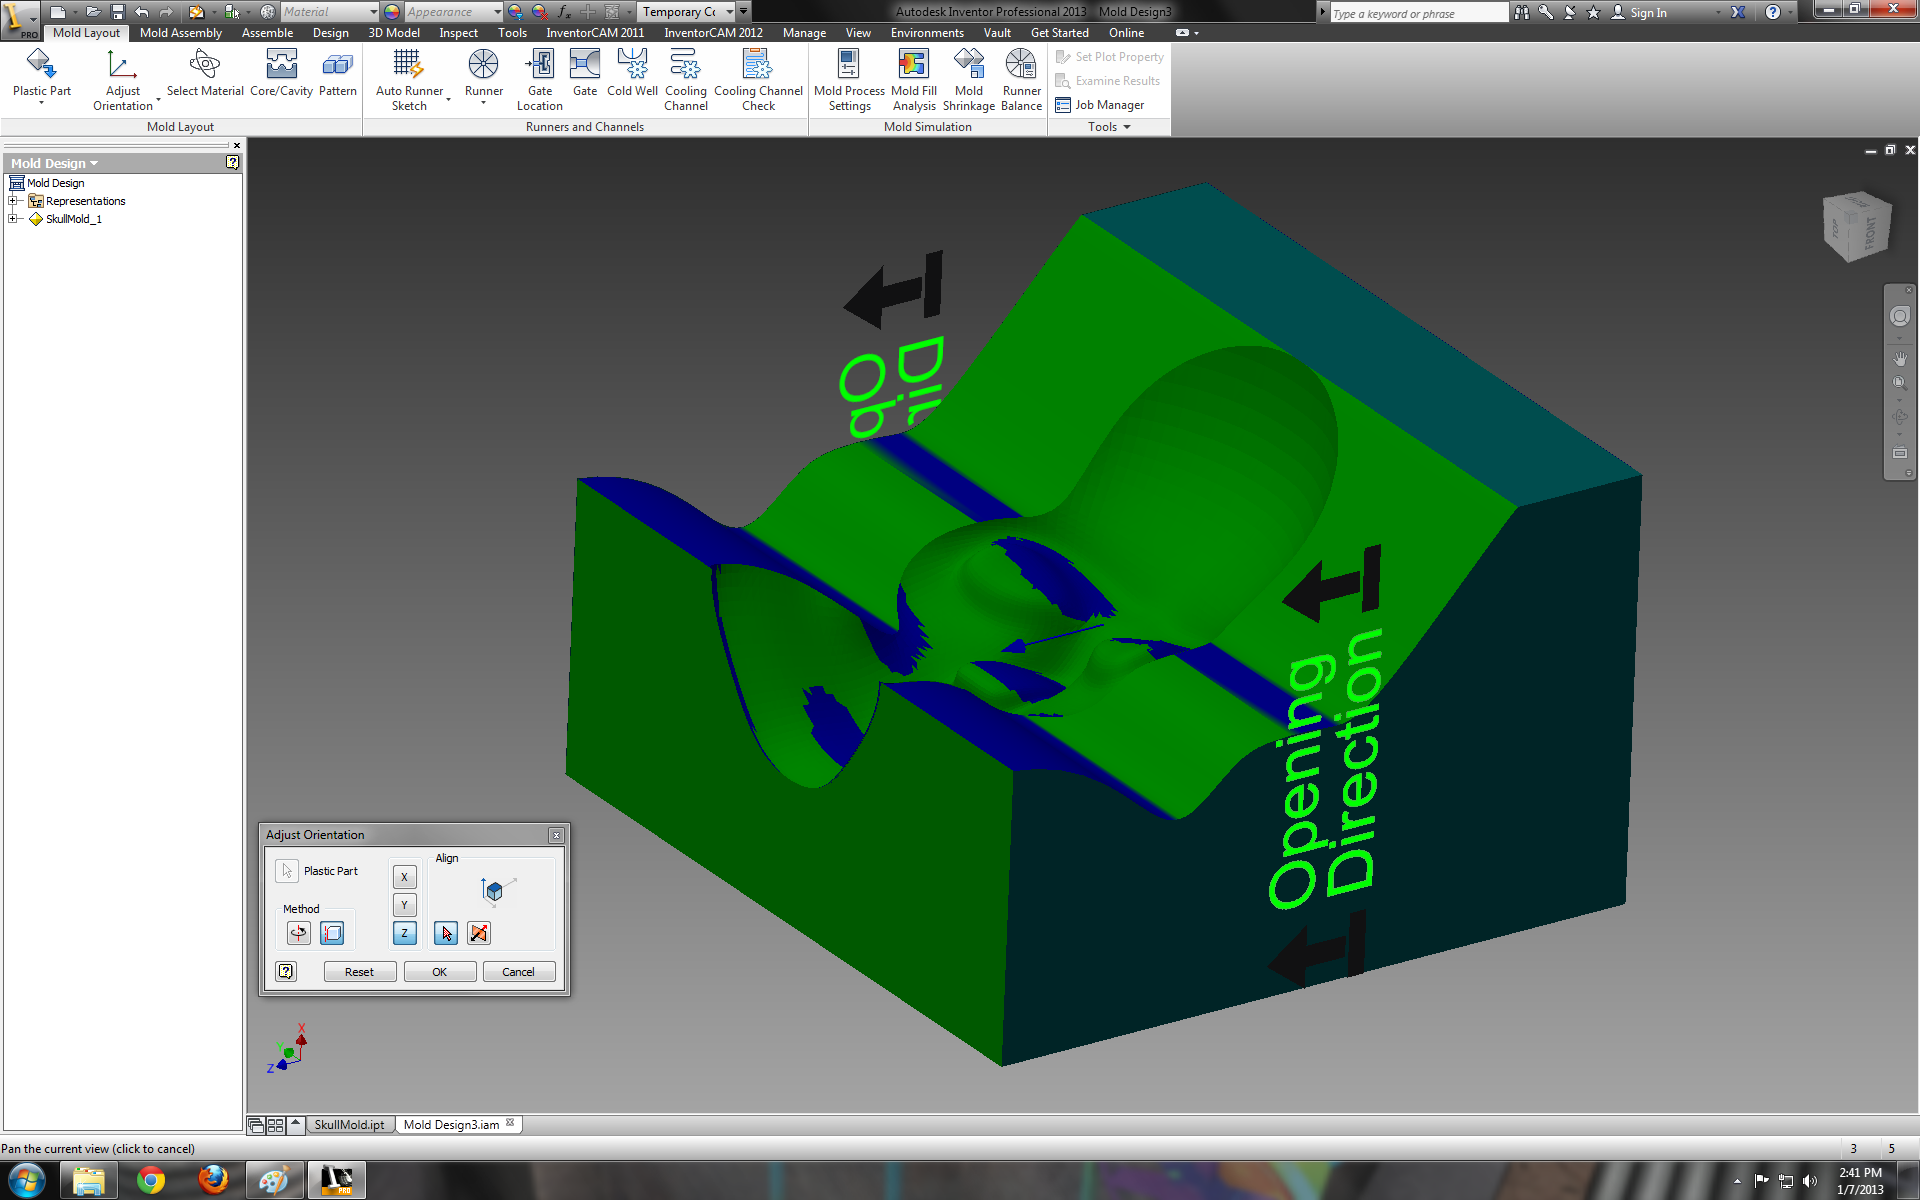Launch the Core/Cavity tool
The image size is (1920, 1200).
281,72
